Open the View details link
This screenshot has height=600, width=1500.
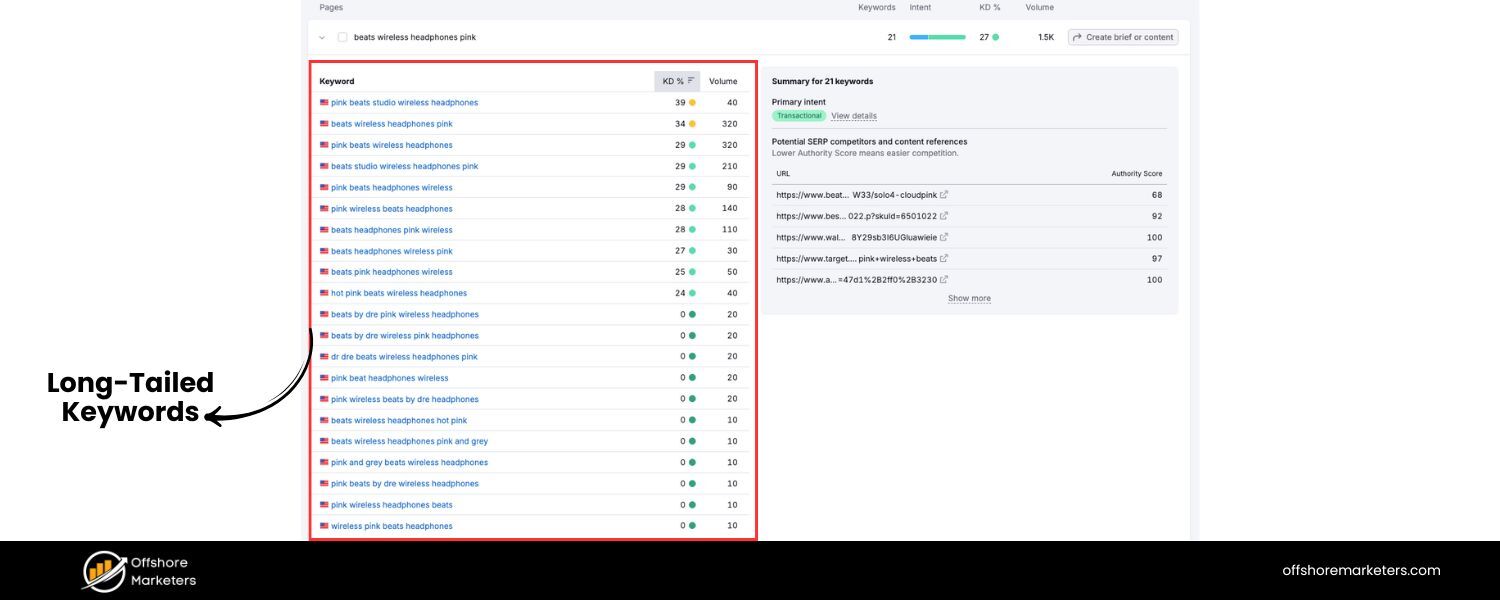[x=853, y=115]
